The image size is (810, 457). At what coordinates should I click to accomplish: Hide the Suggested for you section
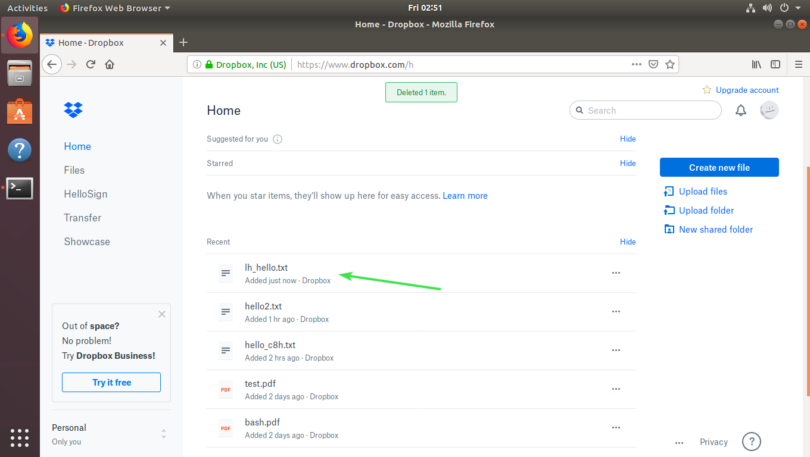[628, 139]
